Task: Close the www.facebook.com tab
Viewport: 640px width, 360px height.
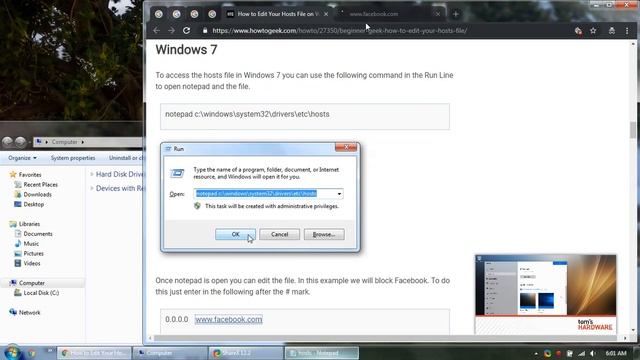Action: tap(438, 14)
